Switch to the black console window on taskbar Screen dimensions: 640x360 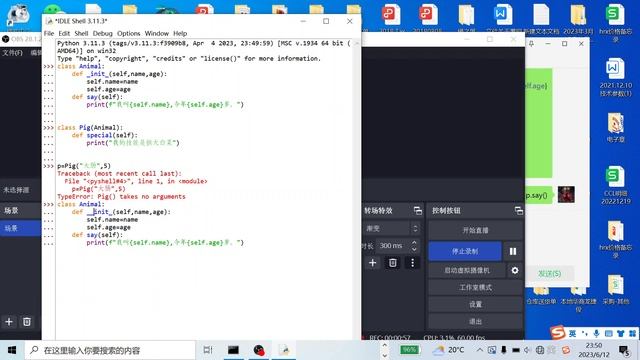[x=233, y=350]
